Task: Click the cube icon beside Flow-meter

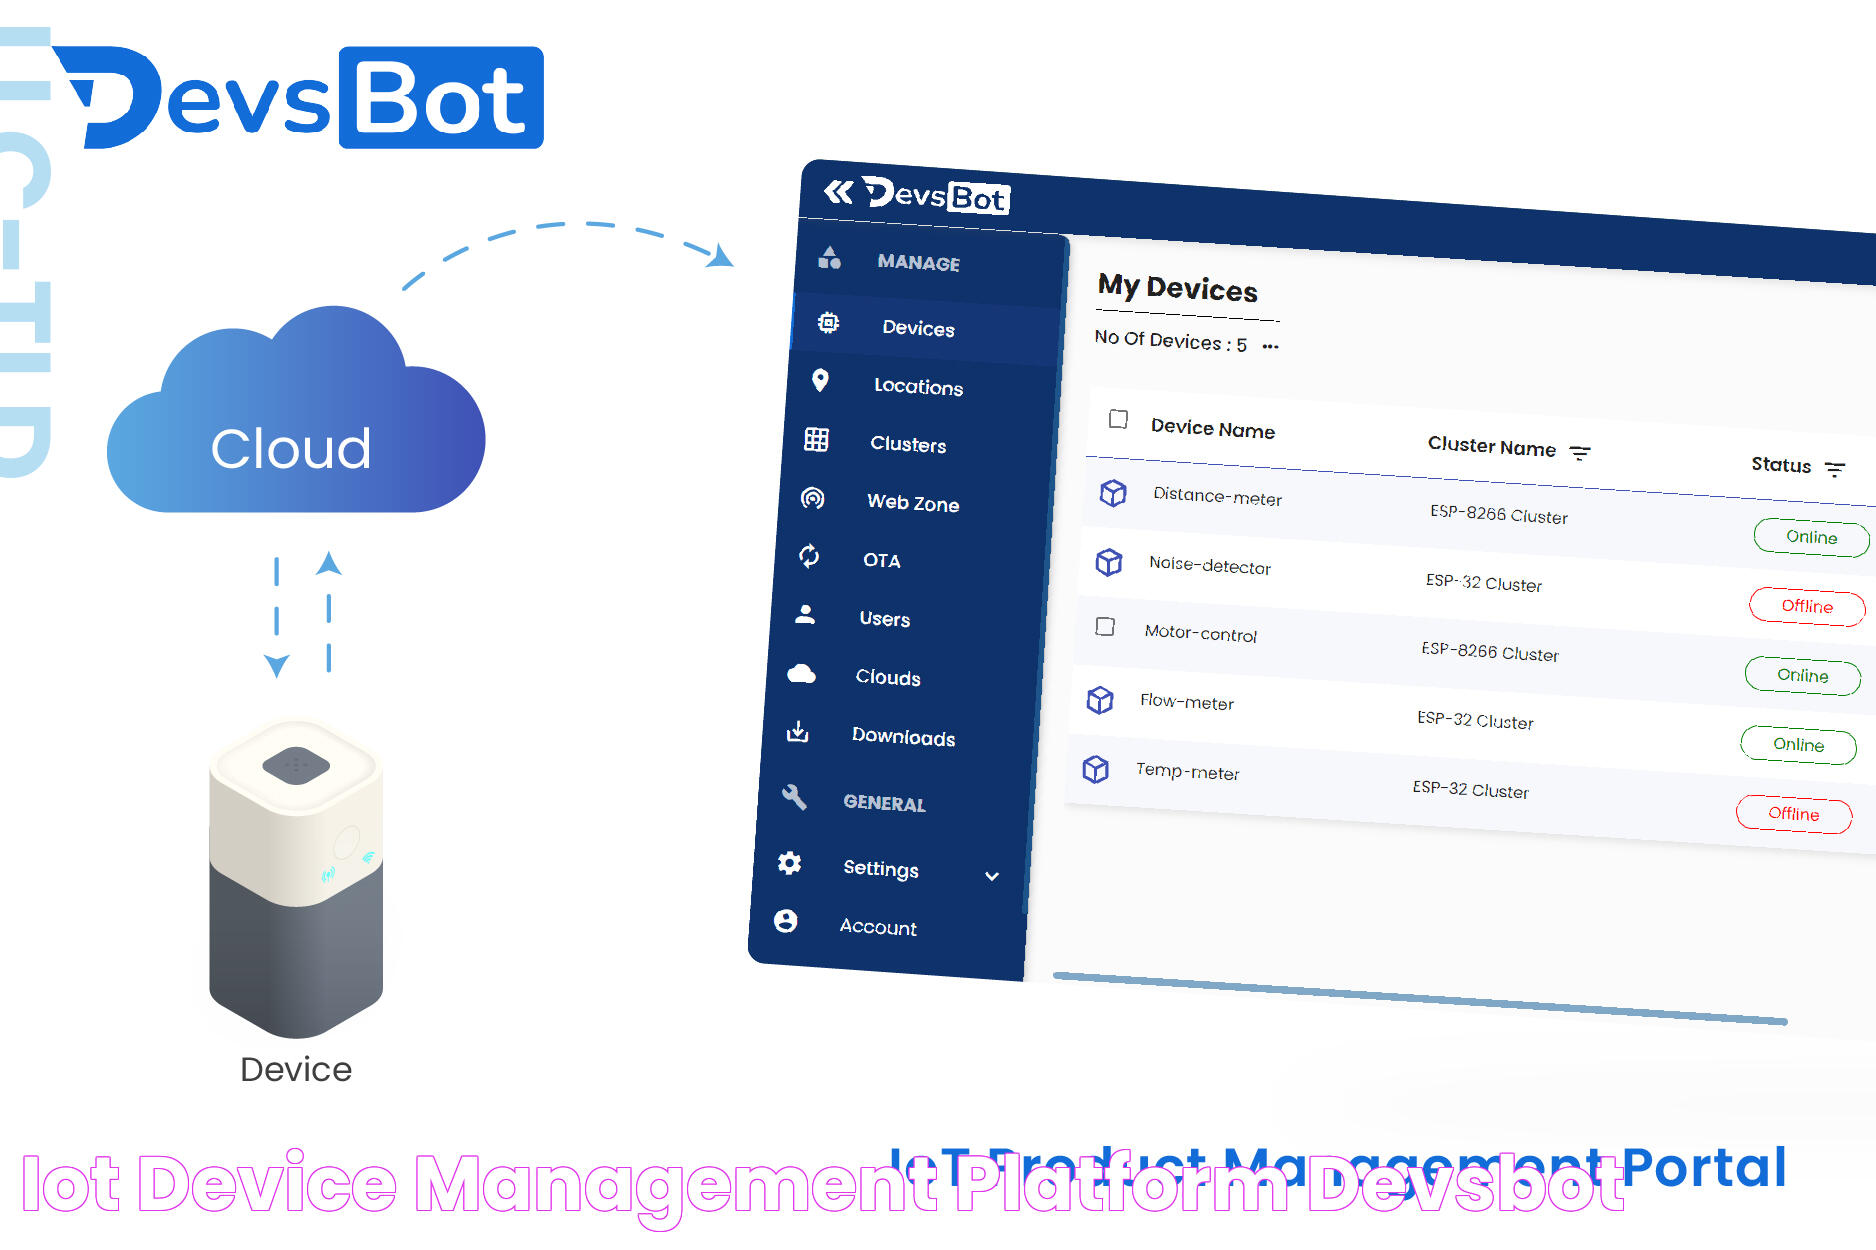Action: (1100, 699)
